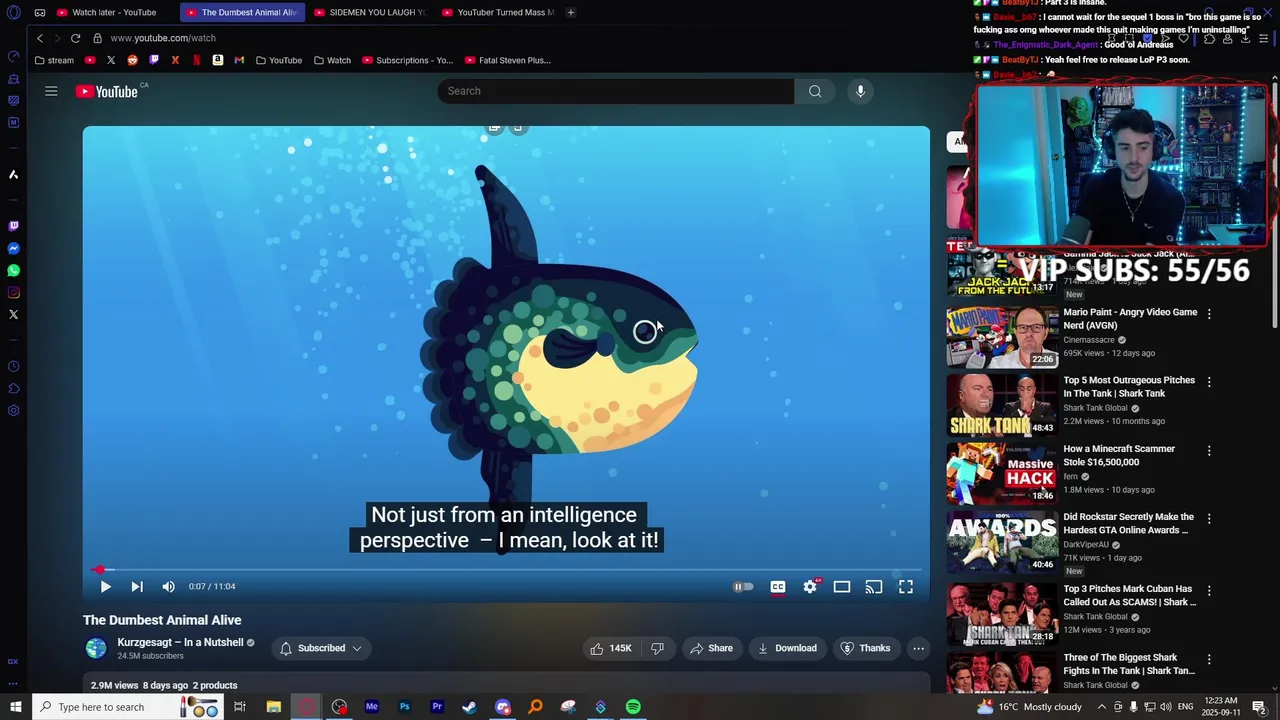The image size is (1280, 720).
Task: Open the Mario Paint video thumbnail
Action: coord(1002,338)
